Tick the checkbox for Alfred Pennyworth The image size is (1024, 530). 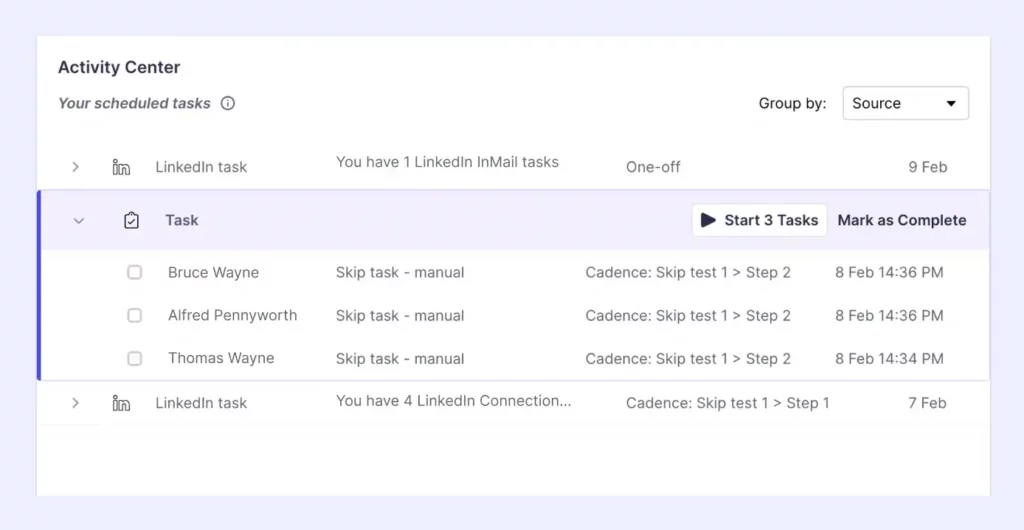pos(135,315)
